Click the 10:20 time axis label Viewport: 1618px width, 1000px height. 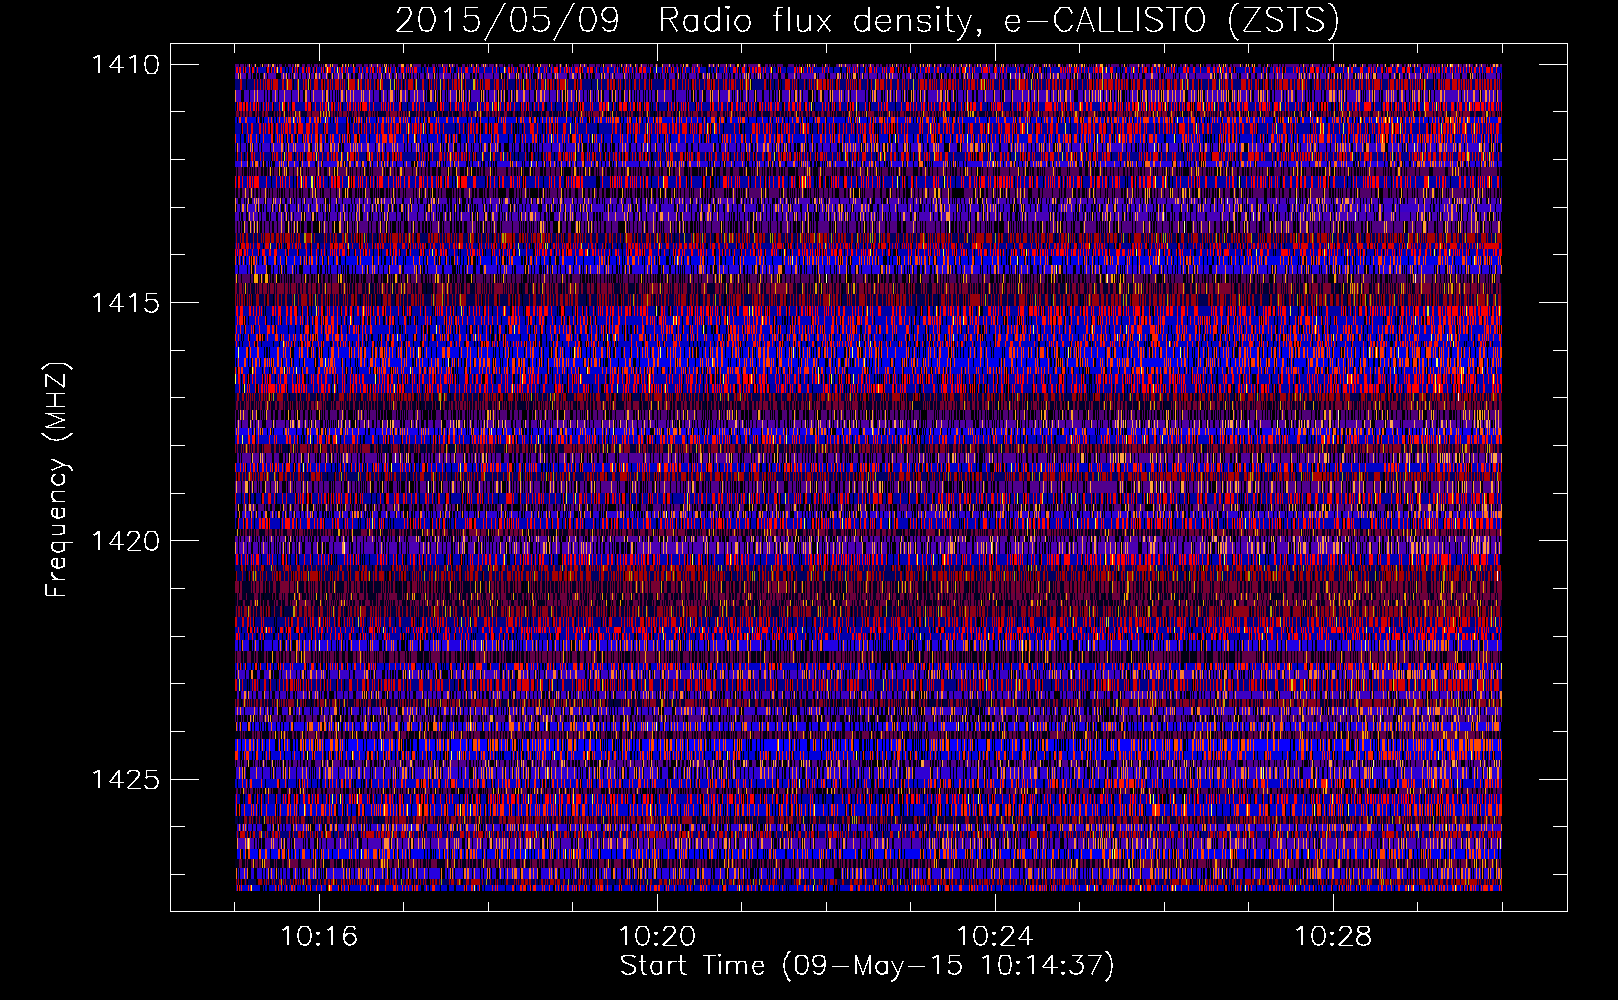coord(657,937)
